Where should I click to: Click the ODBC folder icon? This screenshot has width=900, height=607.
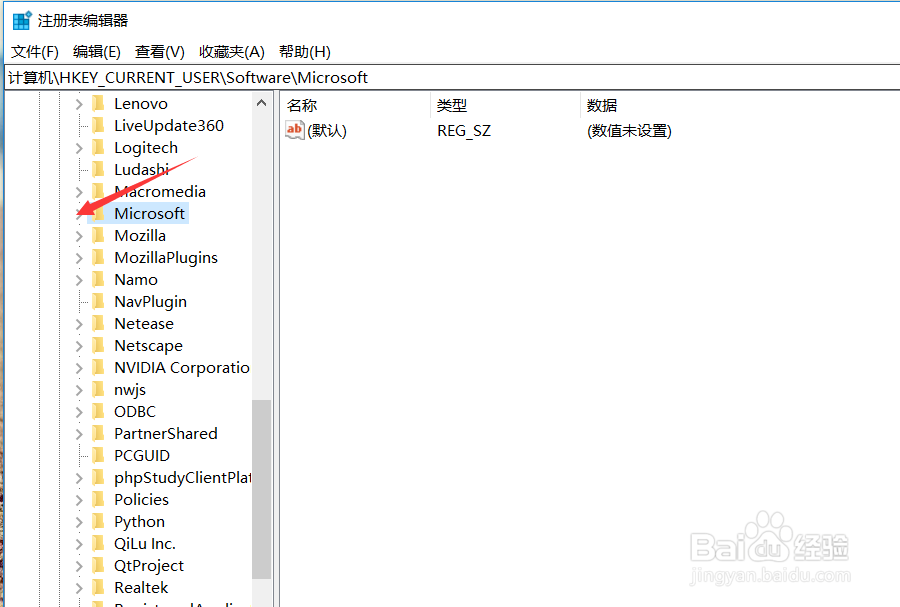coord(99,411)
